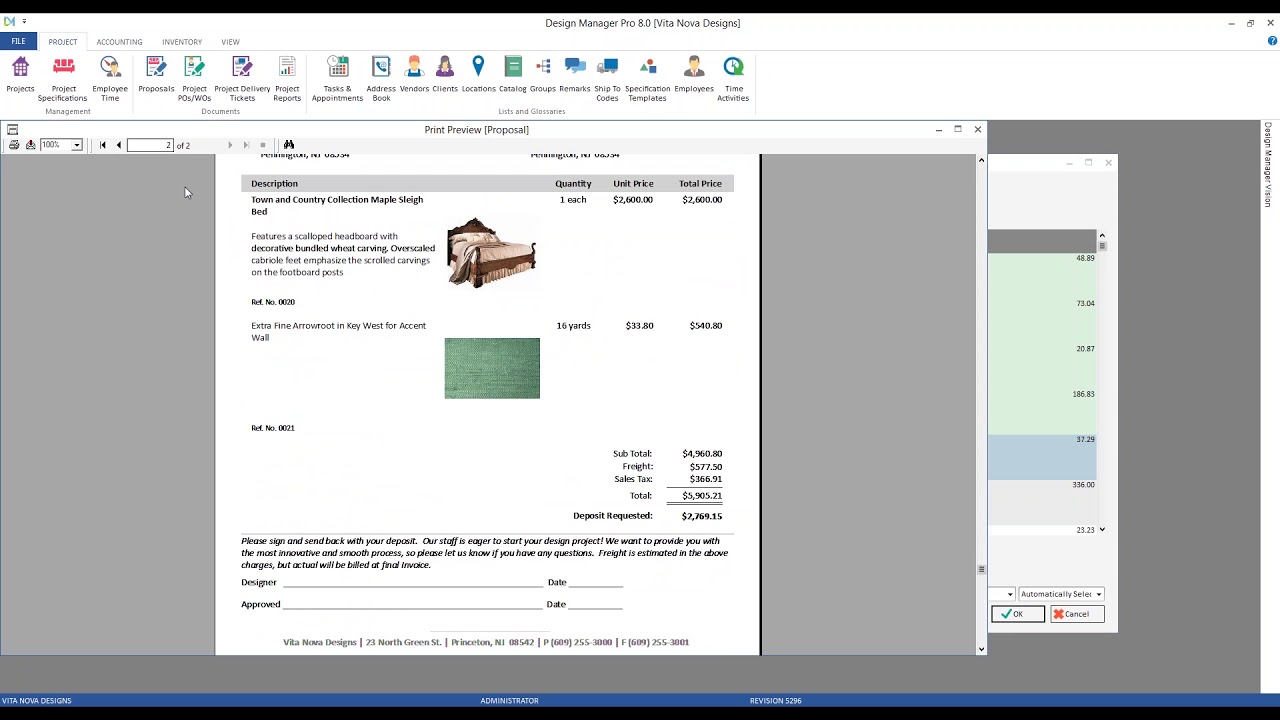Click the Ref. No. 0021 text
The height and width of the screenshot is (720, 1280).
tap(273, 428)
